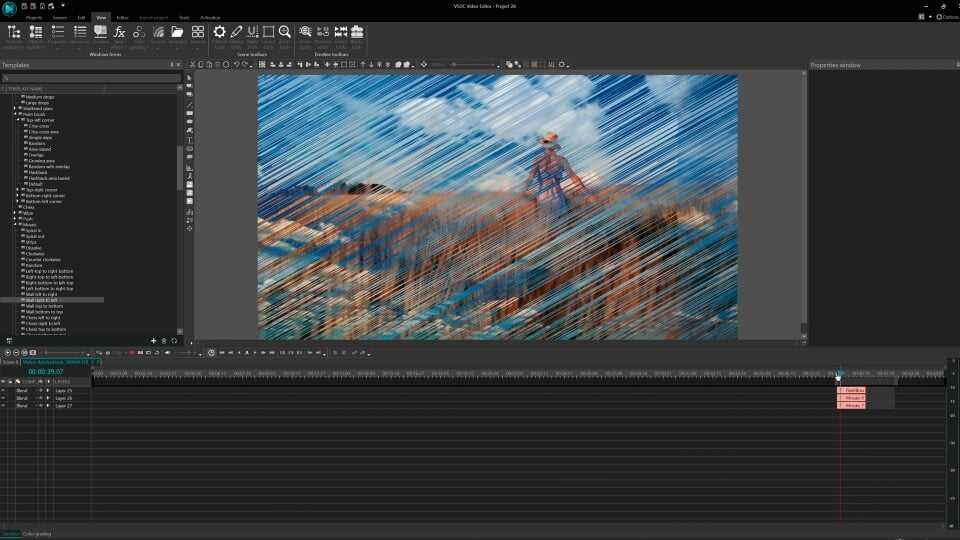The height and width of the screenshot is (540, 960).
Task: Switch to the Color grading tab
Action: (37, 534)
